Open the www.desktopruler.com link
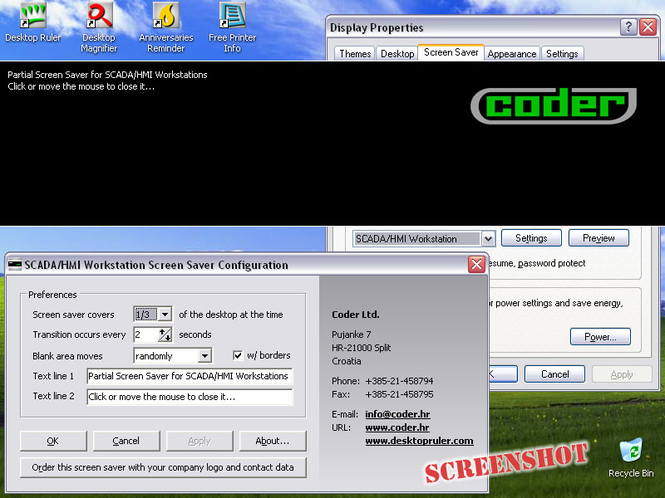 click(x=419, y=440)
